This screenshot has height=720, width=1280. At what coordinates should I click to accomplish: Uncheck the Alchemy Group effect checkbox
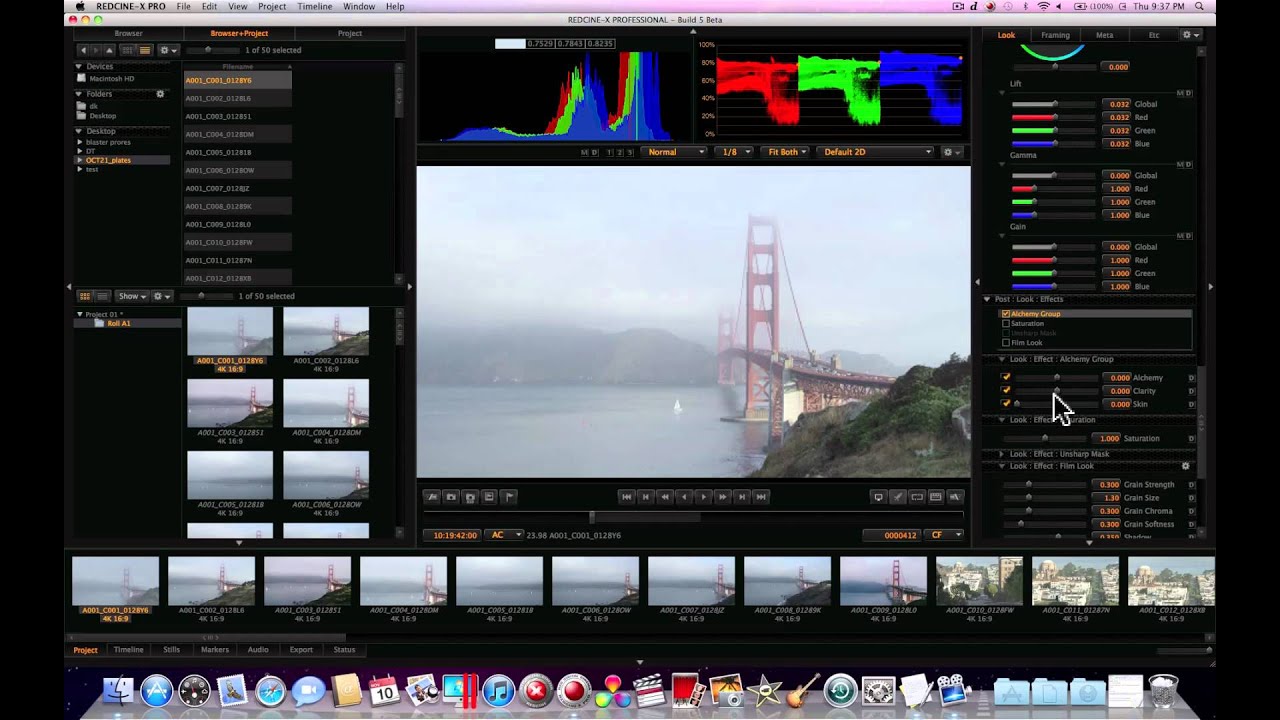1006,314
